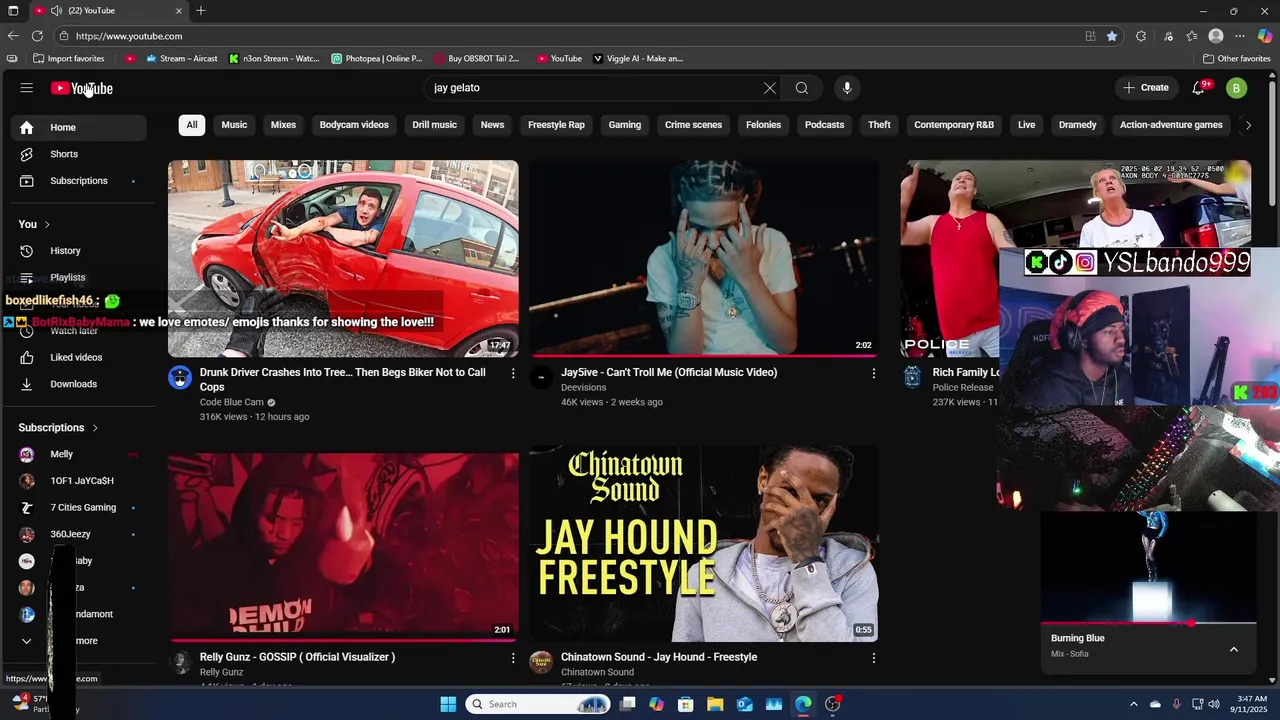Open options menu for Drunk Driver video
The width and height of the screenshot is (1280, 720).
point(513,373)
